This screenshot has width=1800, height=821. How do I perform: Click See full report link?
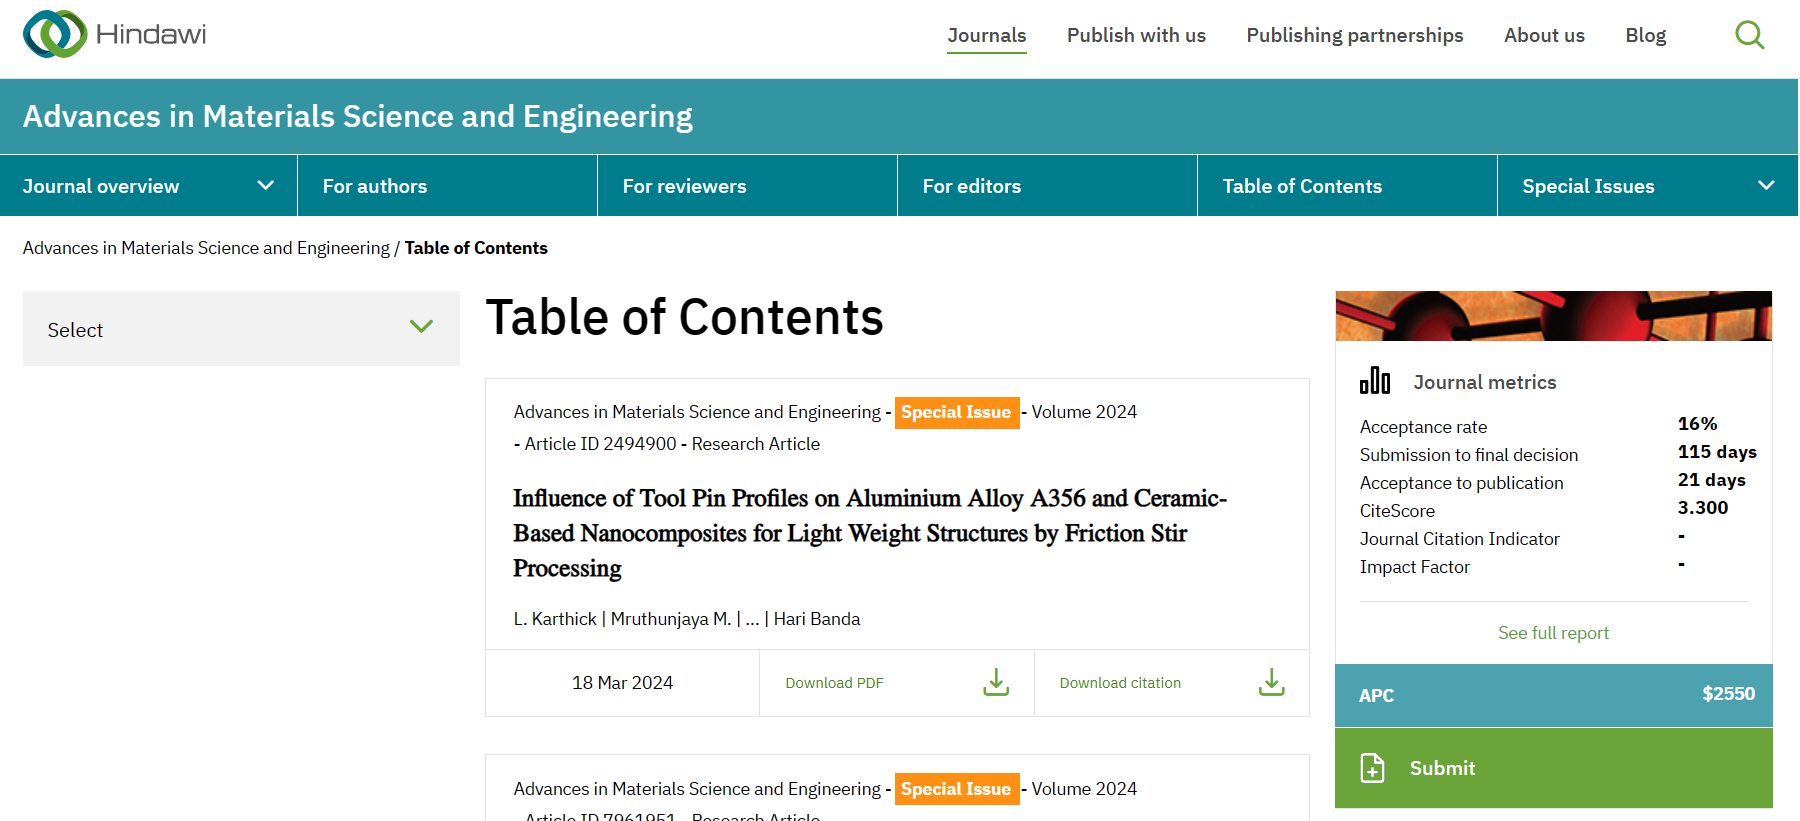(x=1553, y=633)
